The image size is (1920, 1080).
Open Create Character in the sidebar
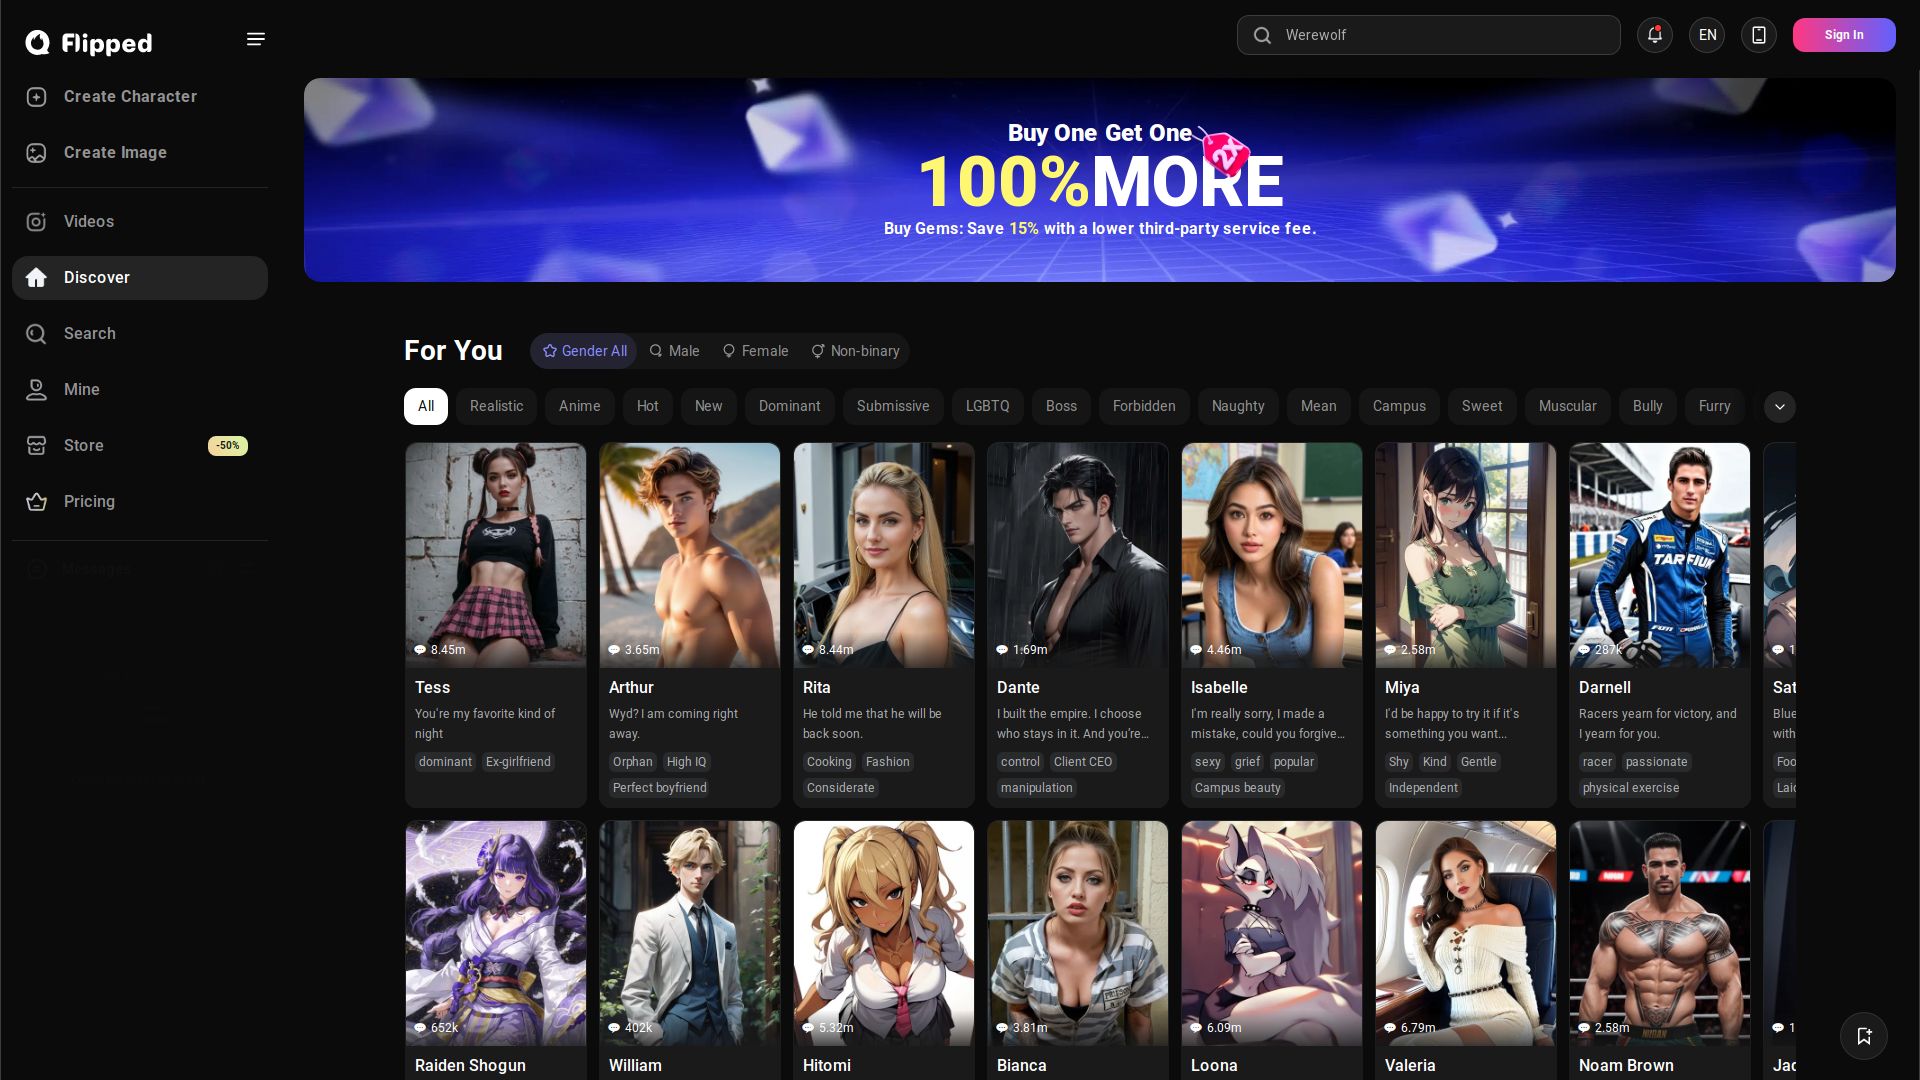pyautogui.click(x=130, y=97)
